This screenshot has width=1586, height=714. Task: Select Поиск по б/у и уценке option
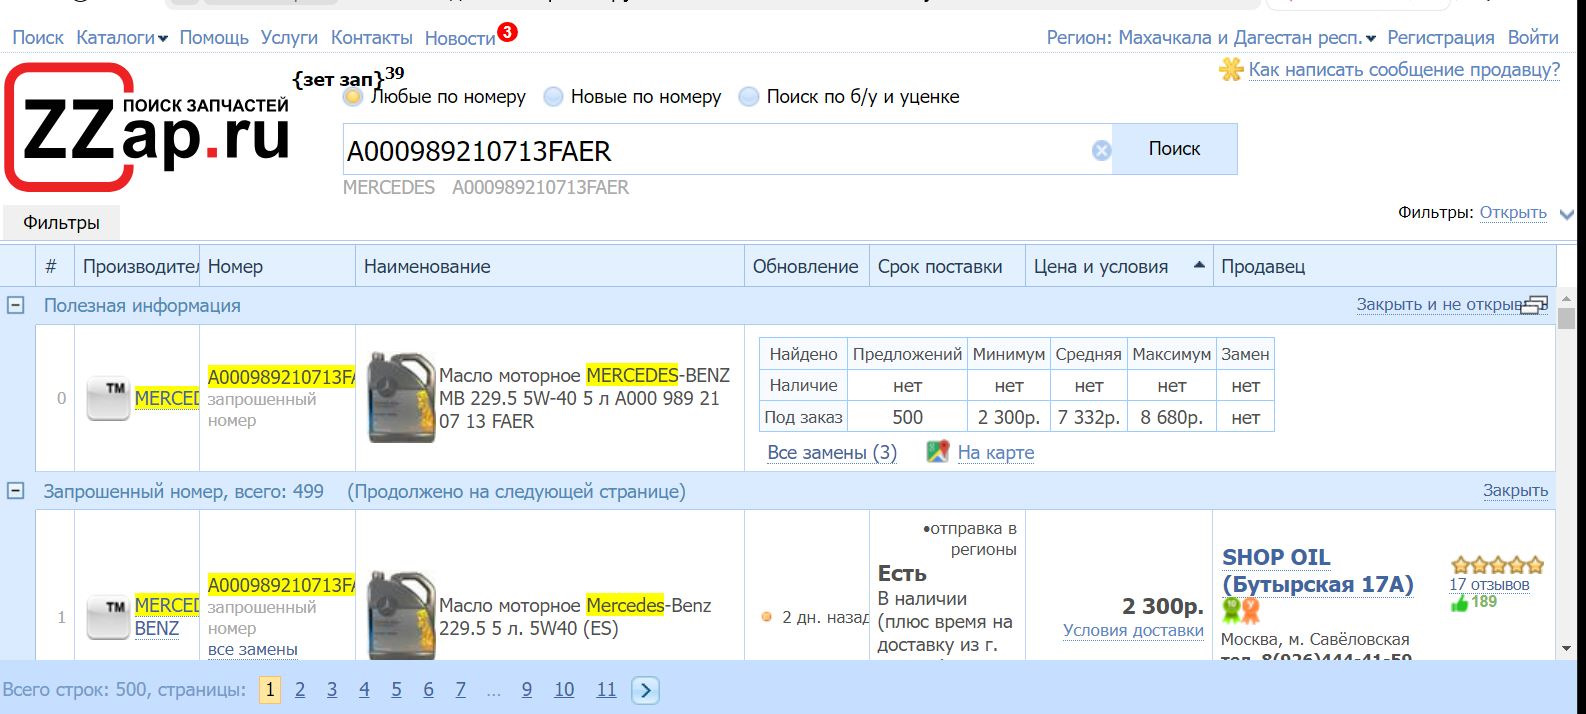tap(748, 97)
